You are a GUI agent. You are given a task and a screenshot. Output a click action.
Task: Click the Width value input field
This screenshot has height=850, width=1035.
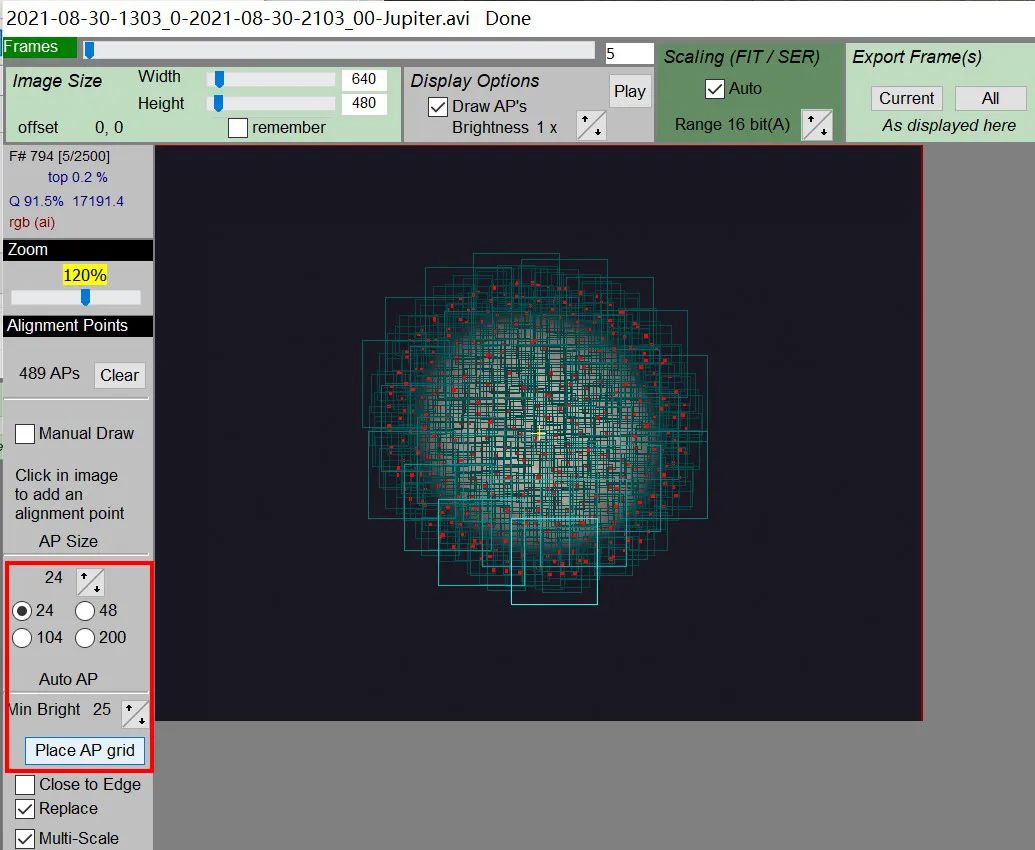[x=364, y=79]
